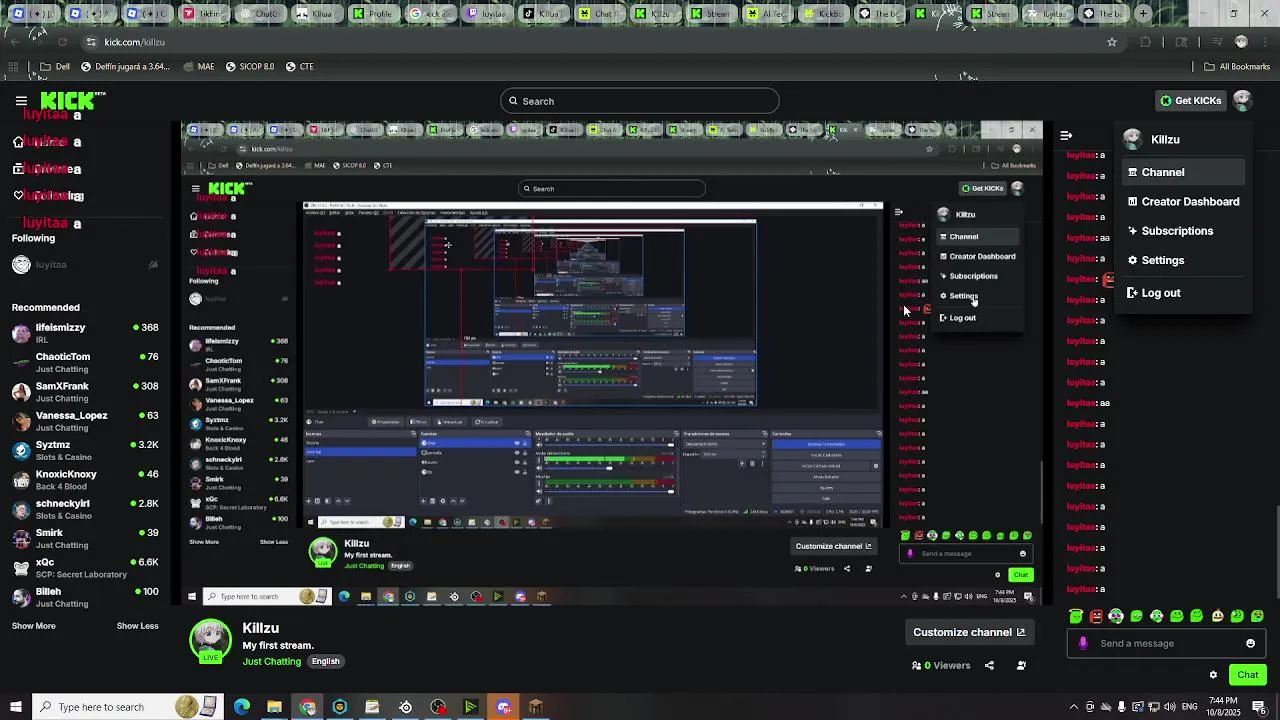
Task: Click the Customize channel button
Action: (968, 632)
